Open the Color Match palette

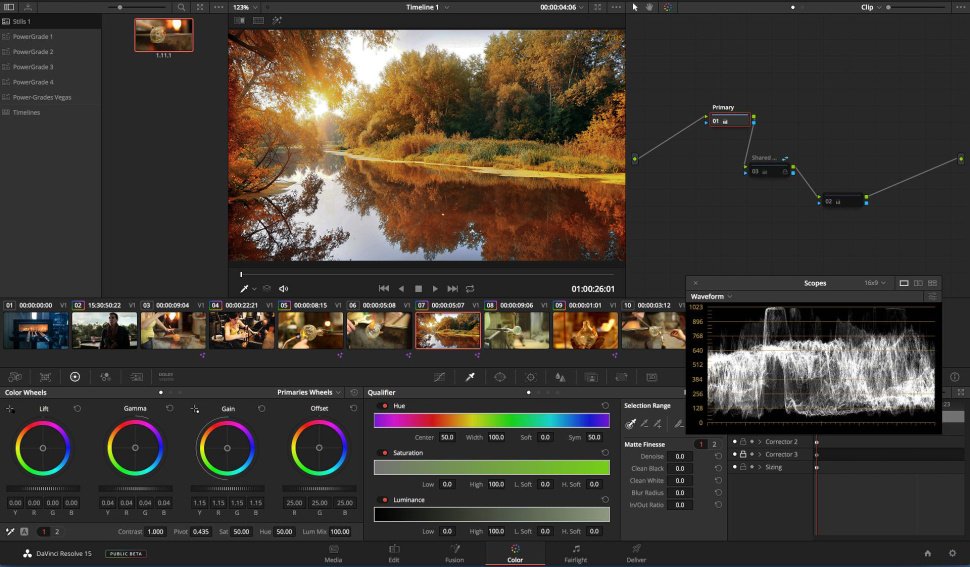[x=45, y=377]
